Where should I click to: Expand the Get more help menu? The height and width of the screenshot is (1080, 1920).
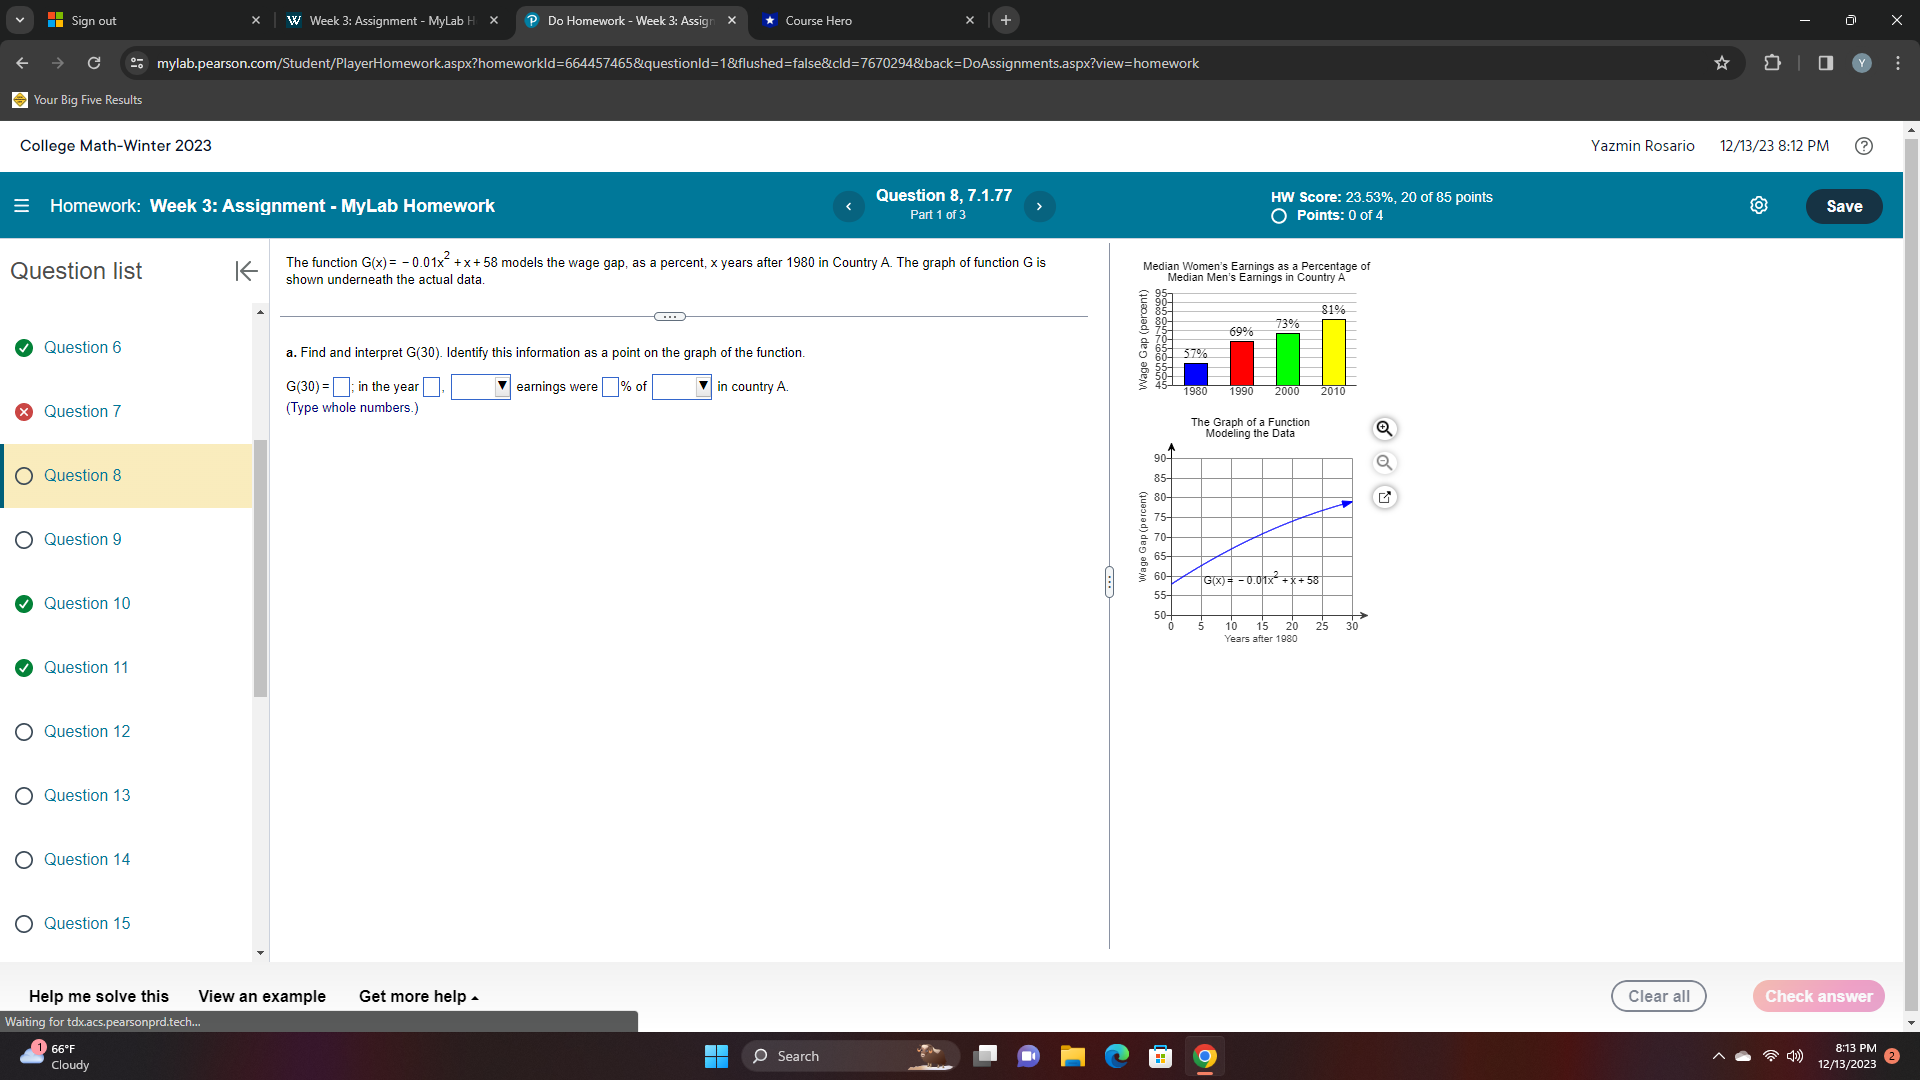click(x=418, y=997)
